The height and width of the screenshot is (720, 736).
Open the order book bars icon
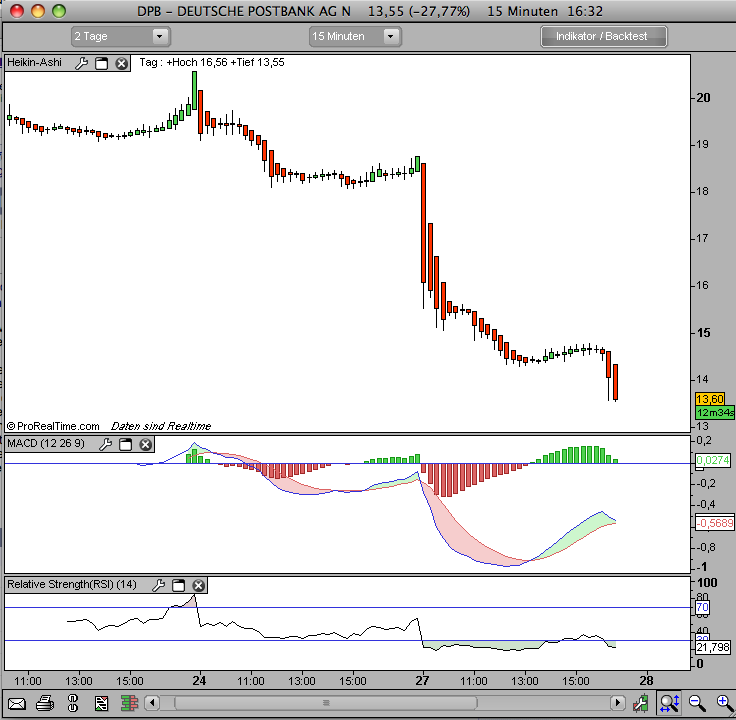coord(129,703)
